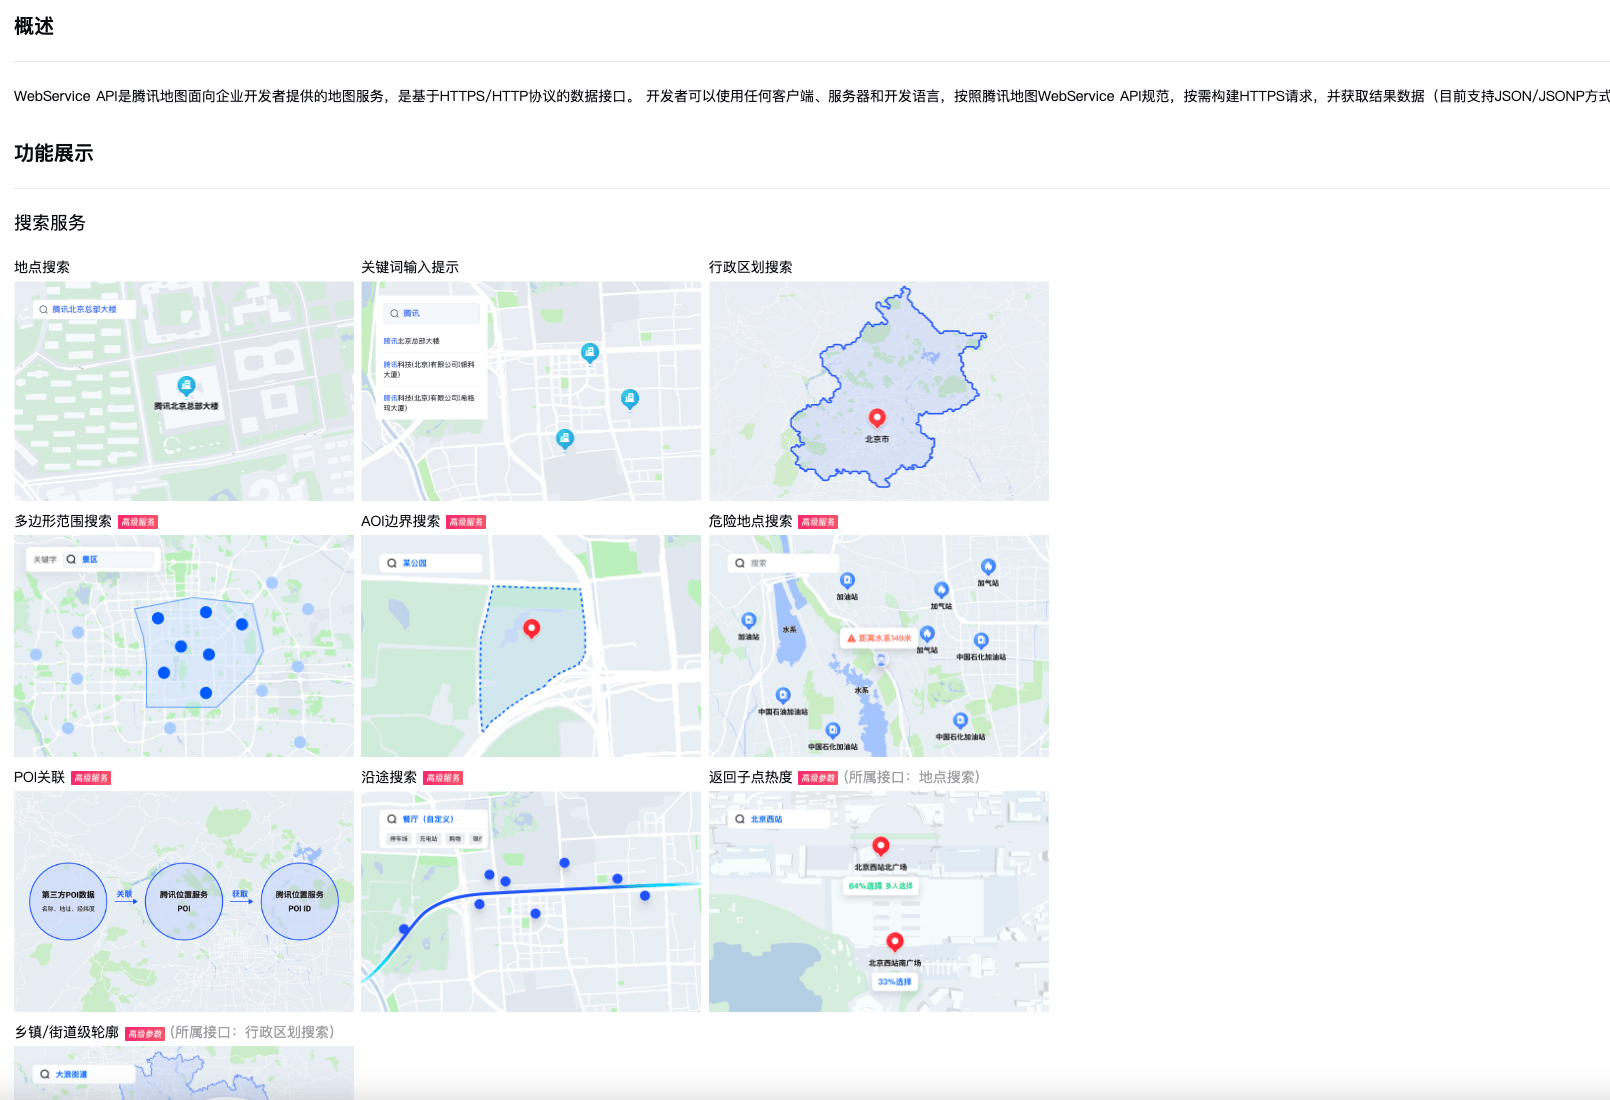
Task: Click the 高级参数 badge beside 乡镇/街道级轮廓
Action: click(x=145, y=1034)
